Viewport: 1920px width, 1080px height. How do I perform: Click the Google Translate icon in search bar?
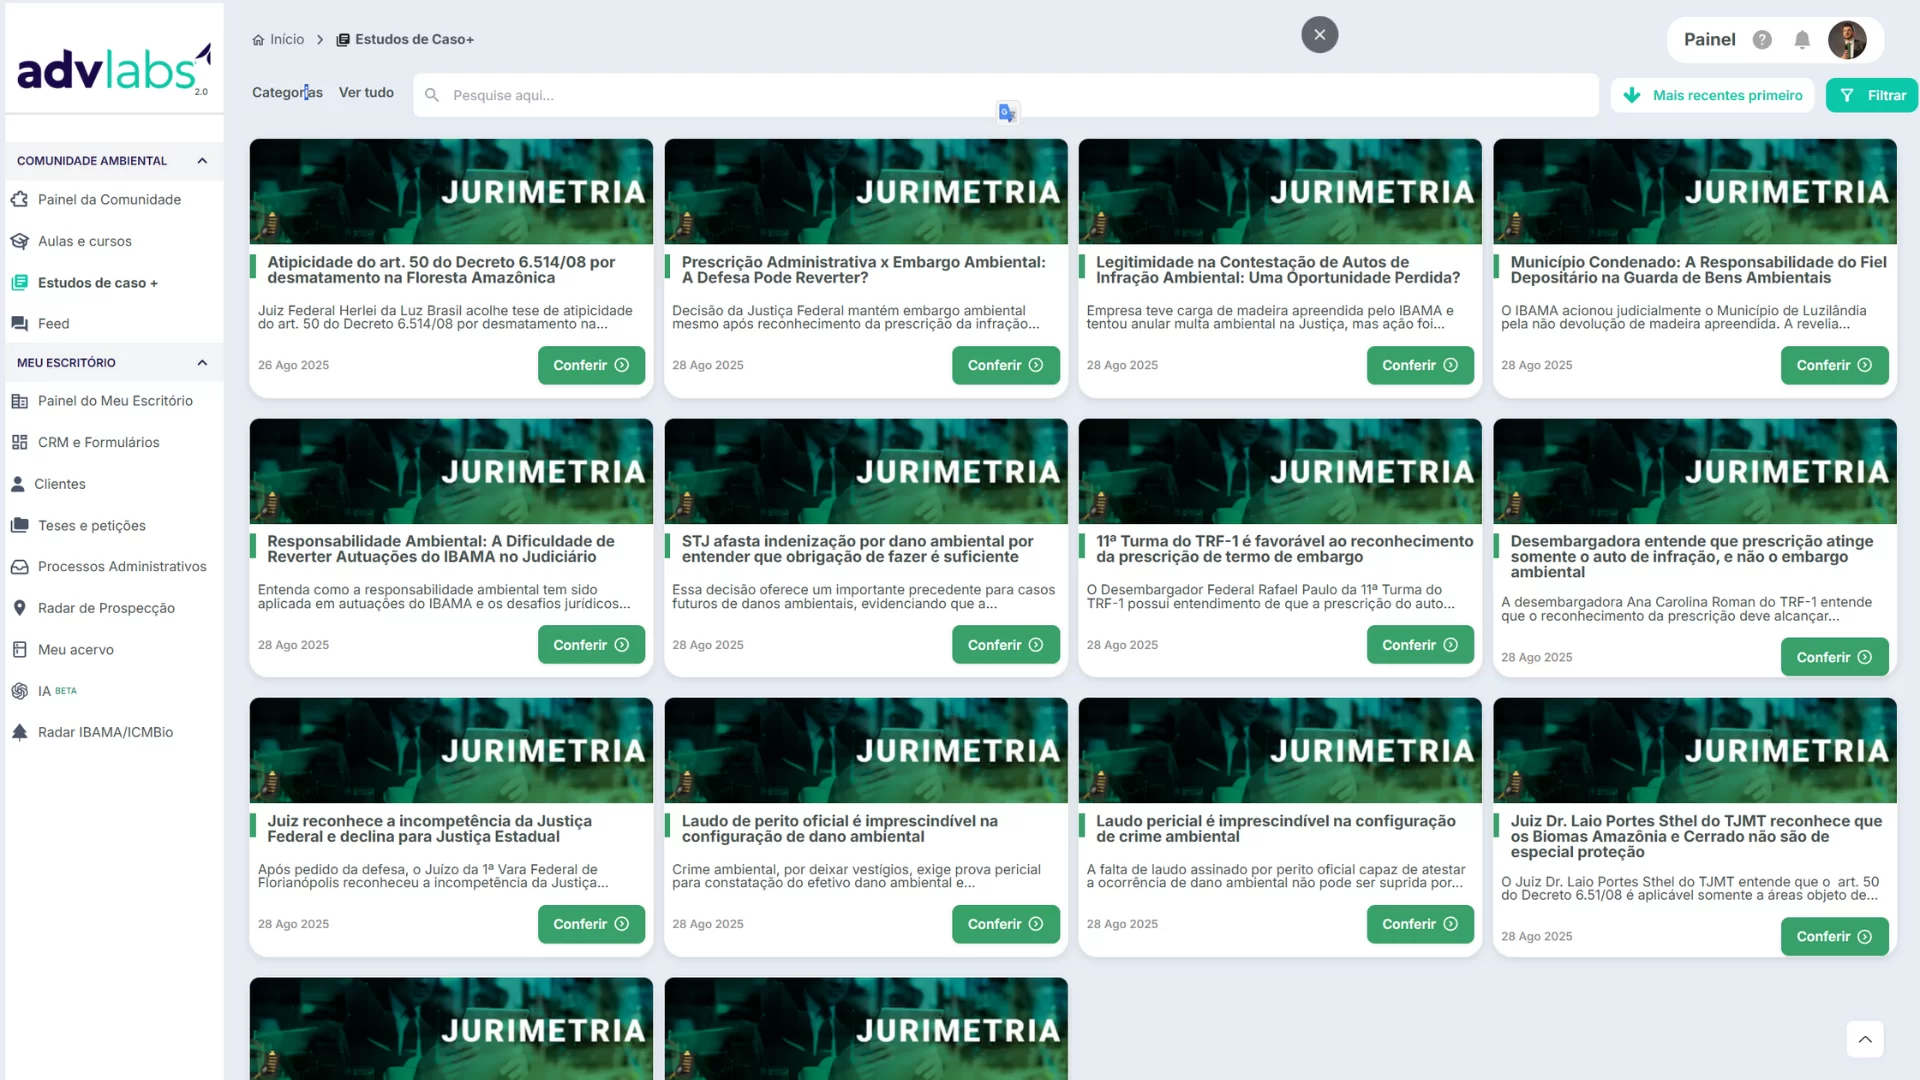[1007, 113]
